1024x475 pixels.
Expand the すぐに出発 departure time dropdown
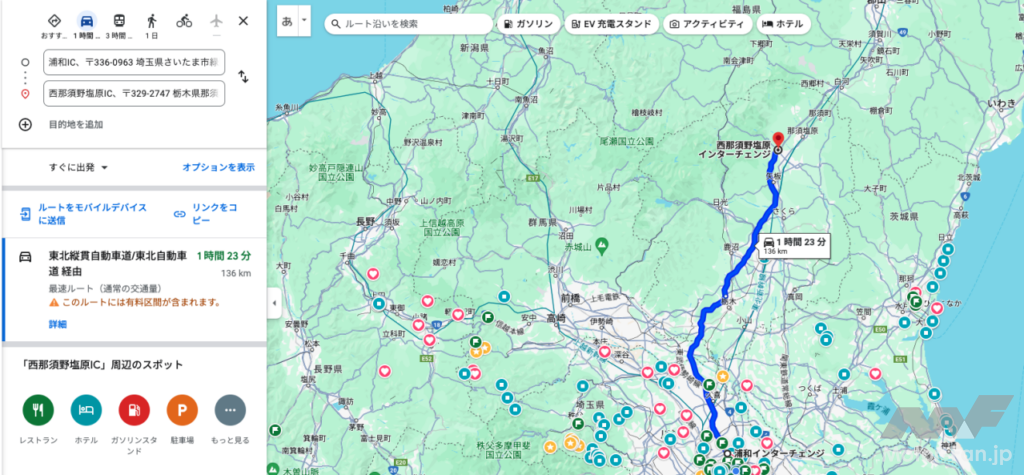[x=79, y=168]
